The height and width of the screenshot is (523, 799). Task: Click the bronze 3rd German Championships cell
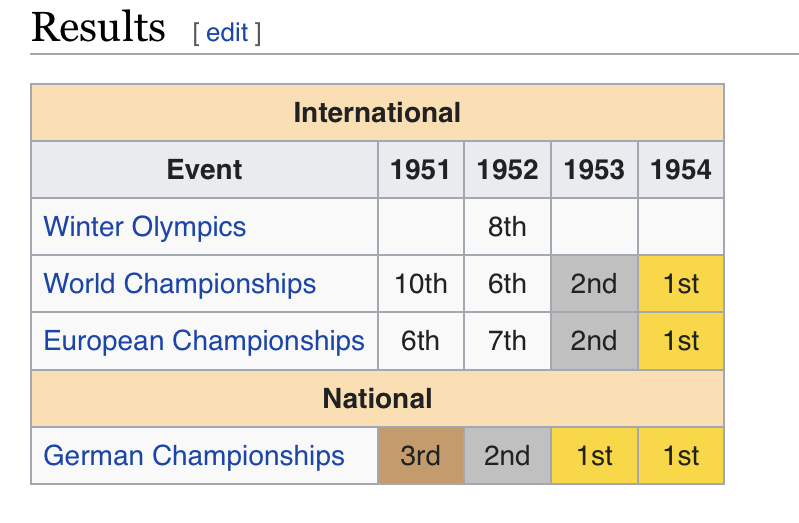tap(421, 455)
